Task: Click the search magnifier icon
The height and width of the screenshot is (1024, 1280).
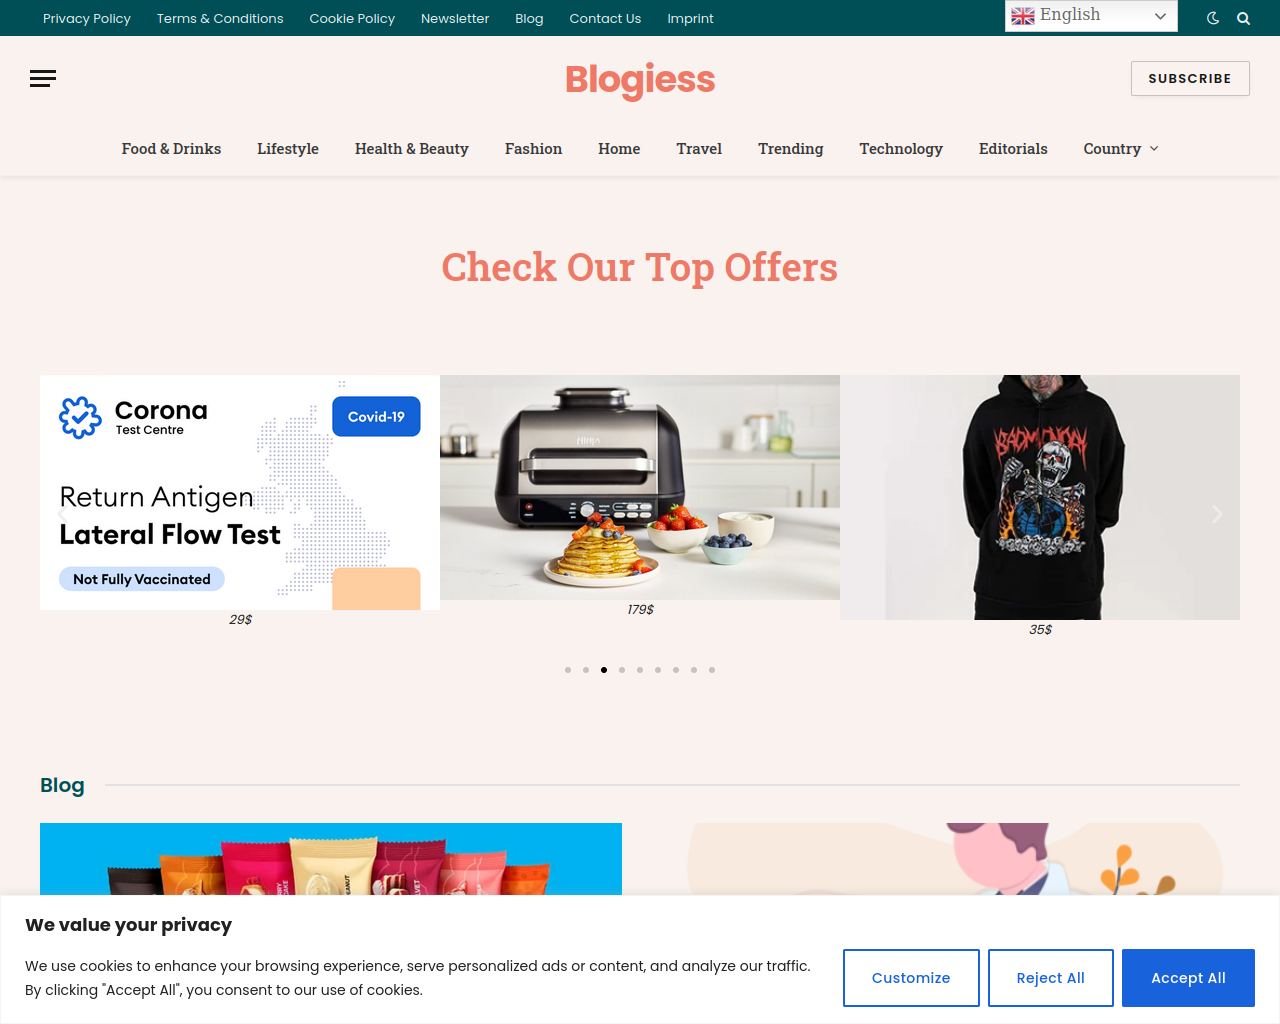Action: pyautogui.click(x=1244, y=18)
